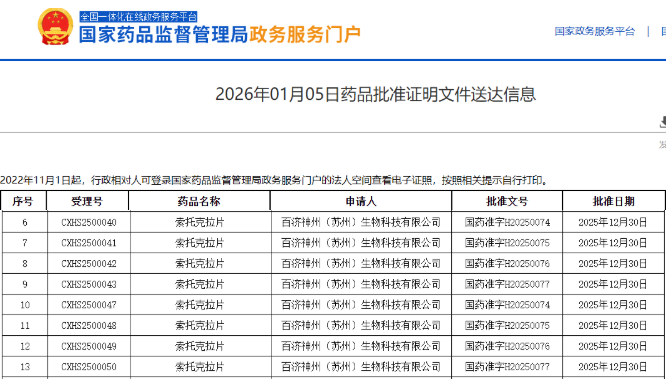
Task: Click the applicant cell in row 10
Action: click(x=361, y=305)
